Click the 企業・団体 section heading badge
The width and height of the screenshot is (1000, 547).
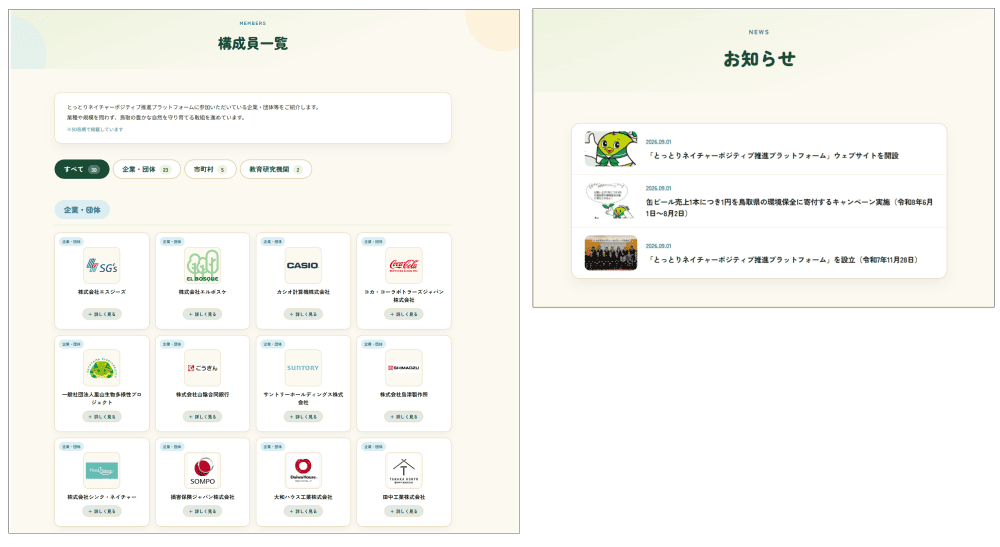(x=82, y=210)
